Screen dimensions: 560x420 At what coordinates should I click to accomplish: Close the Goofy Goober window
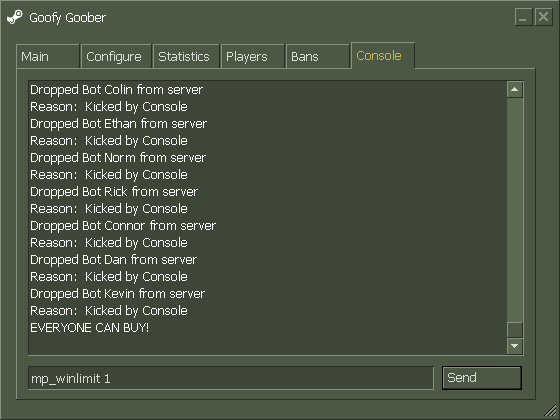[544, 17]
